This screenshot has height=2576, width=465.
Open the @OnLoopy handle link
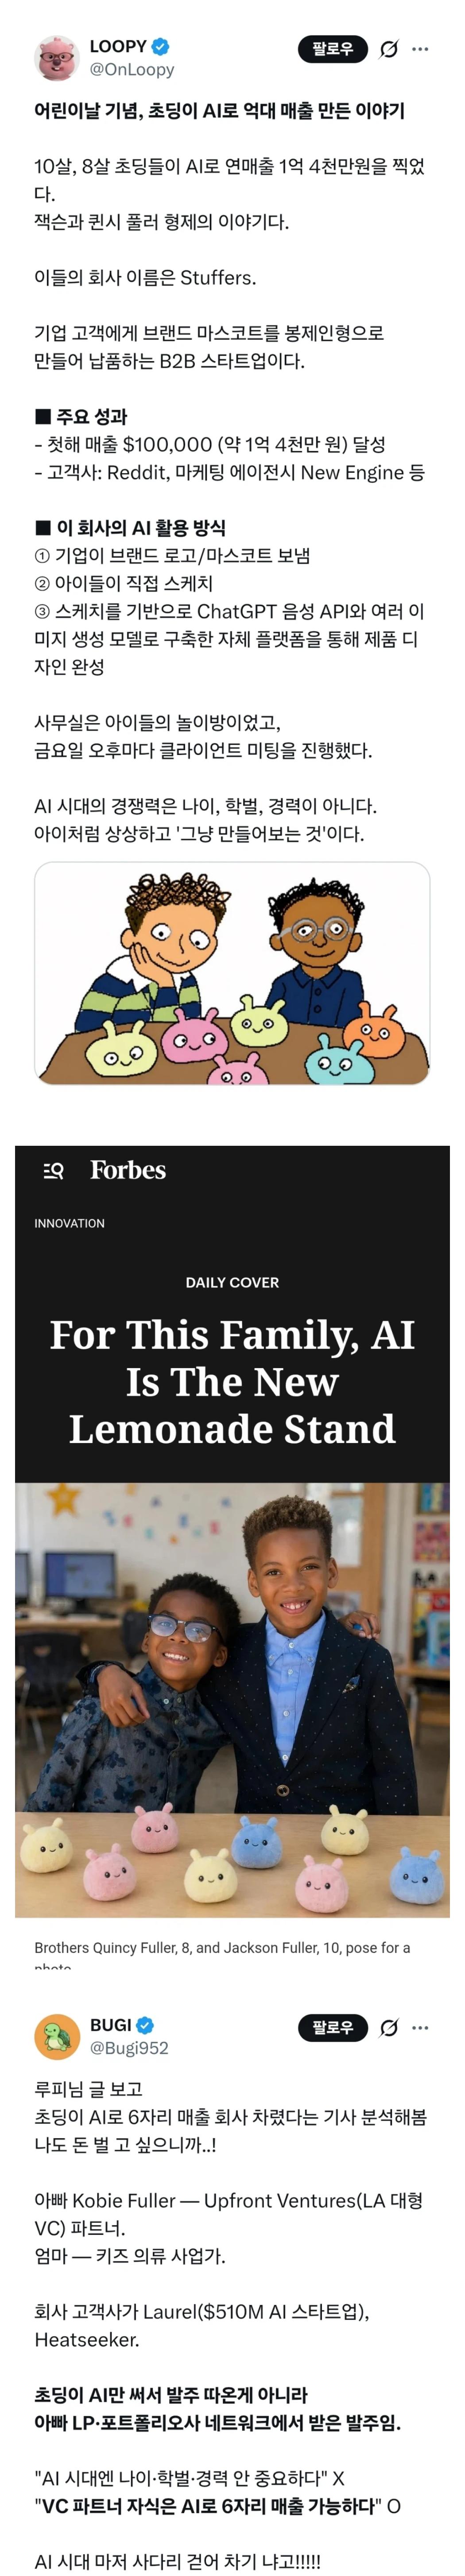[132, 70]
